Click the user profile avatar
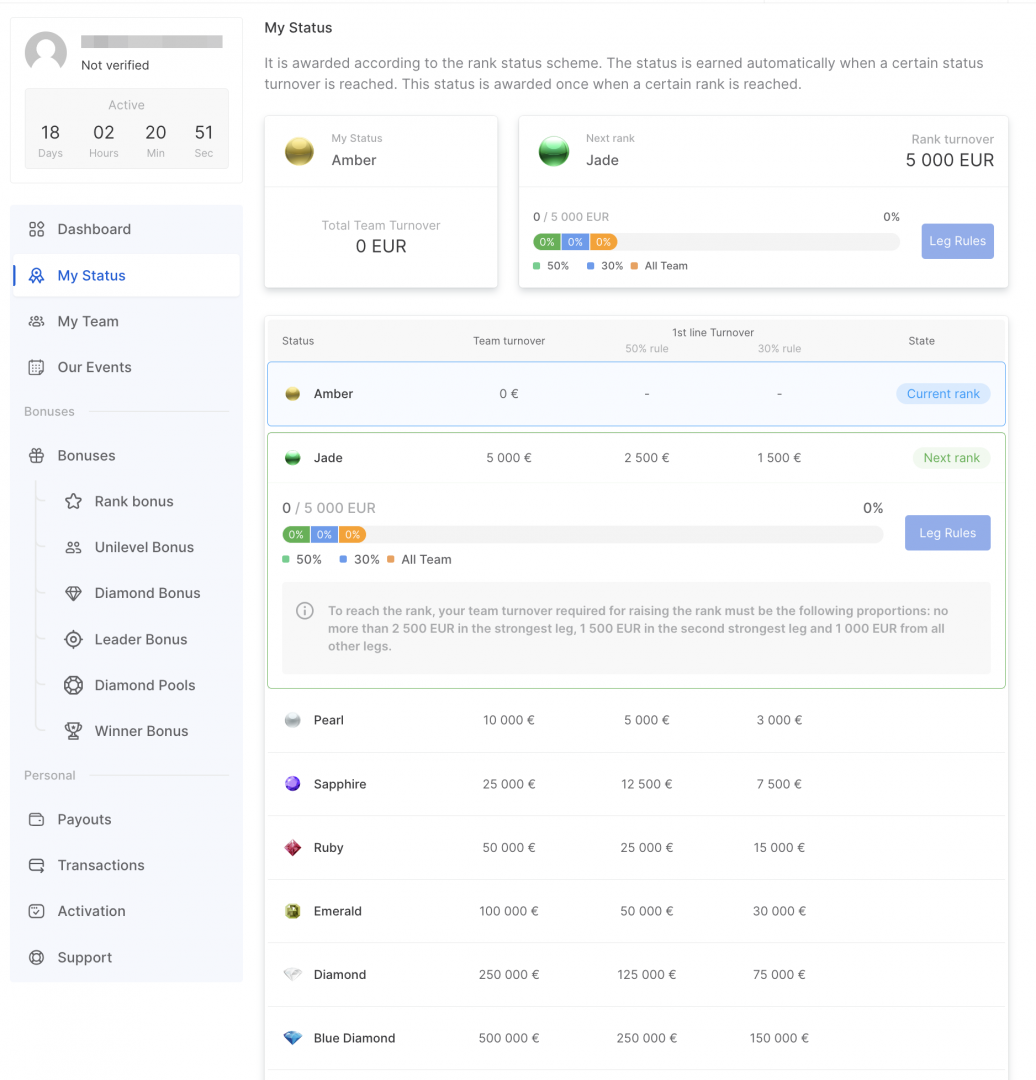This screenshot has height=1080, width=1036. pyautogui.click(x=46, y=52)
